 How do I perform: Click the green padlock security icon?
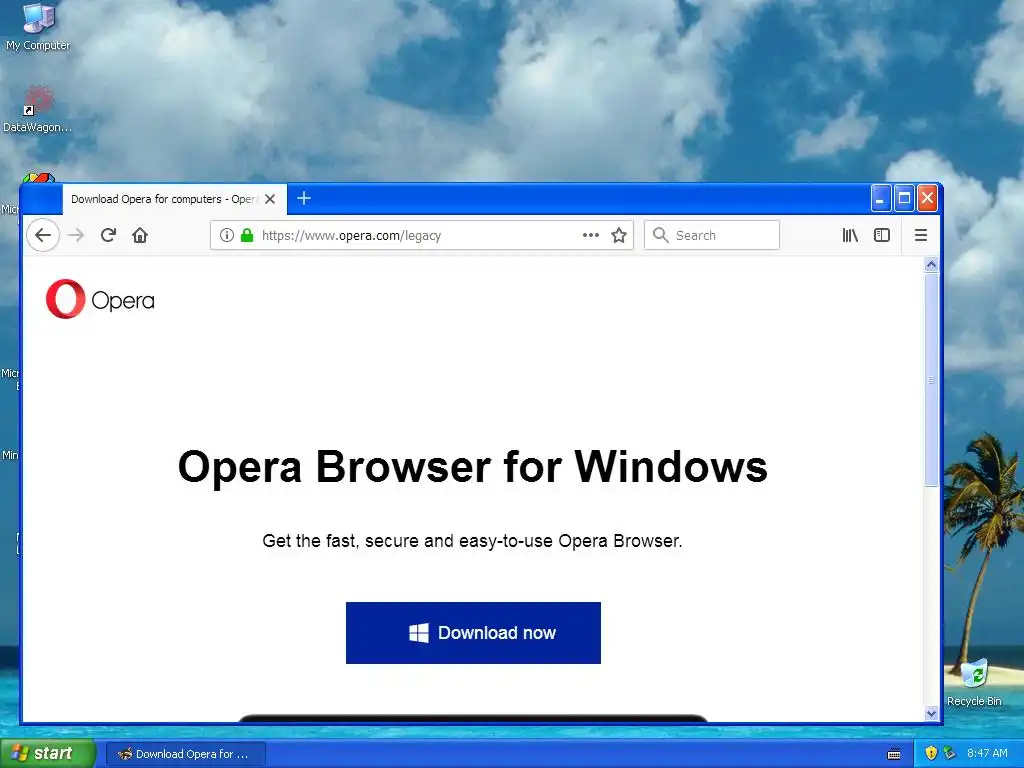click(247, 235)
